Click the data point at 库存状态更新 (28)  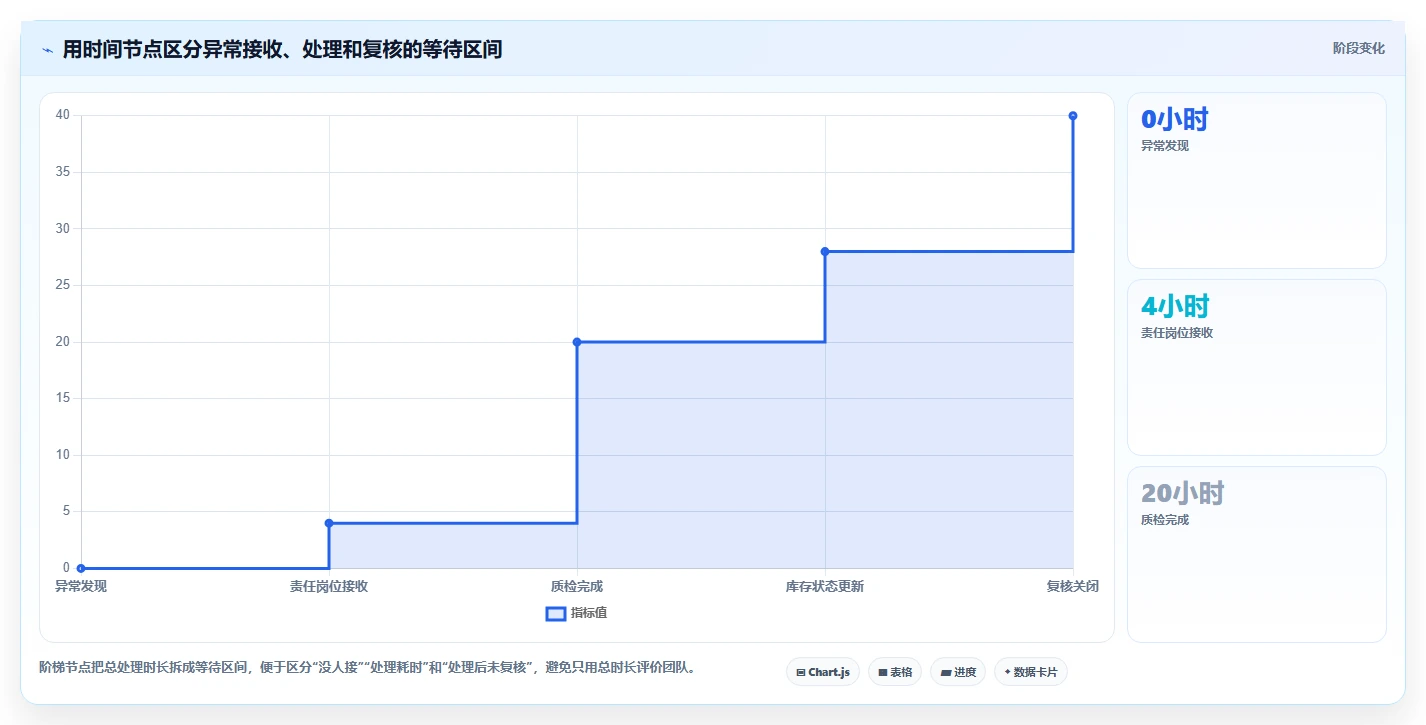pyautogui.click(x=825, y=251)
